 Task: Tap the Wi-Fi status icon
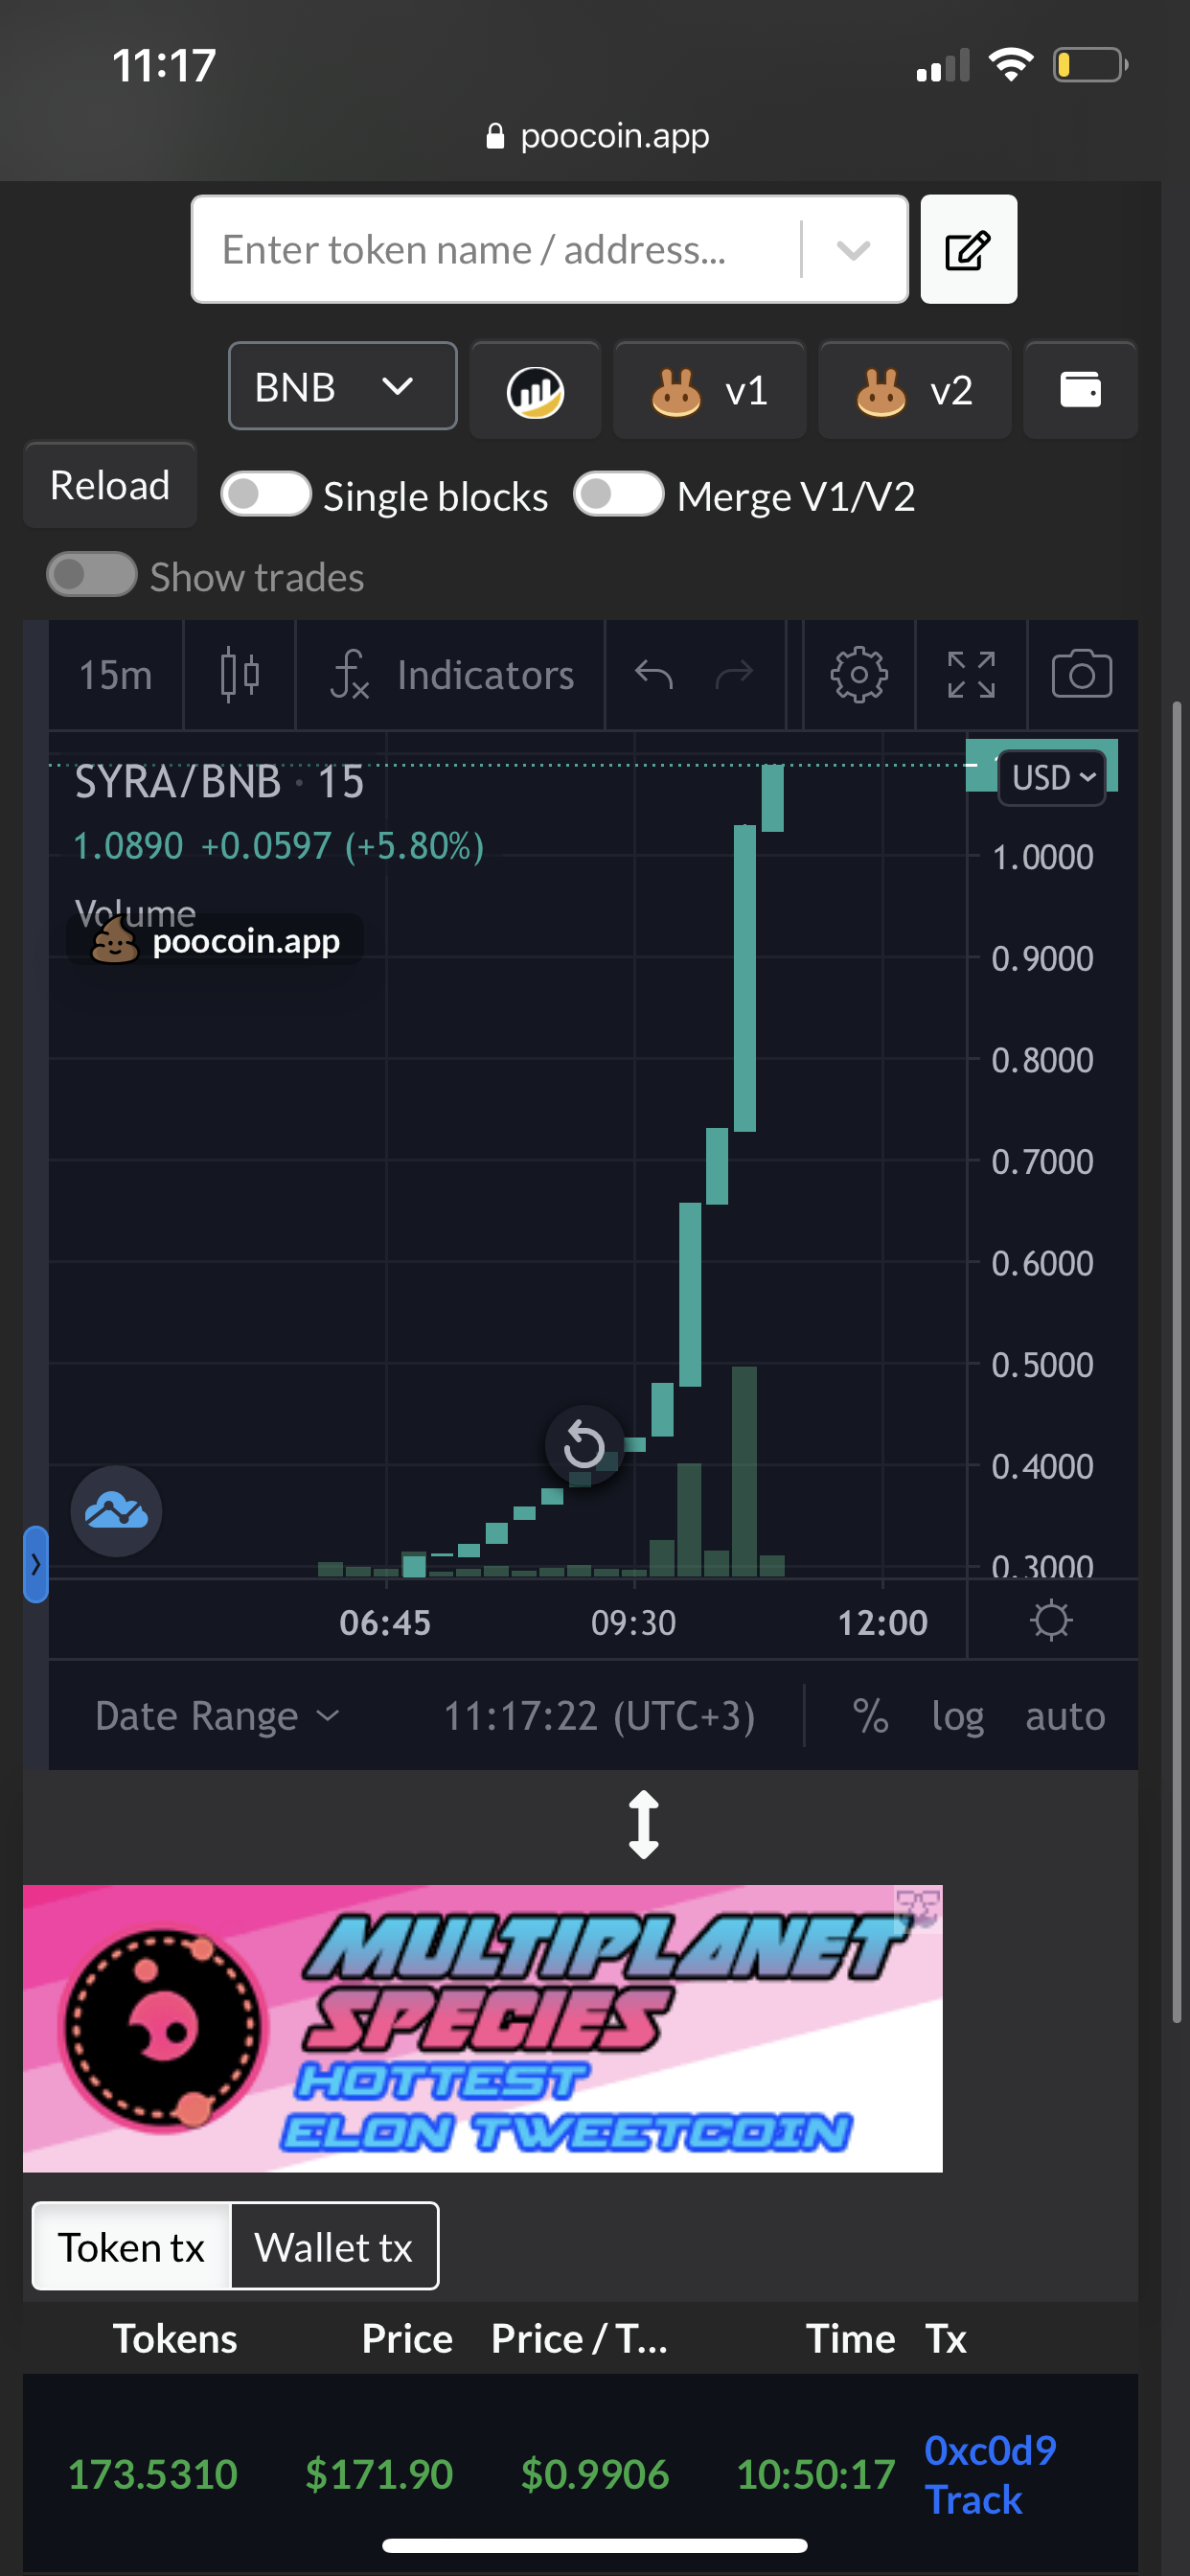pos(1011,65)
